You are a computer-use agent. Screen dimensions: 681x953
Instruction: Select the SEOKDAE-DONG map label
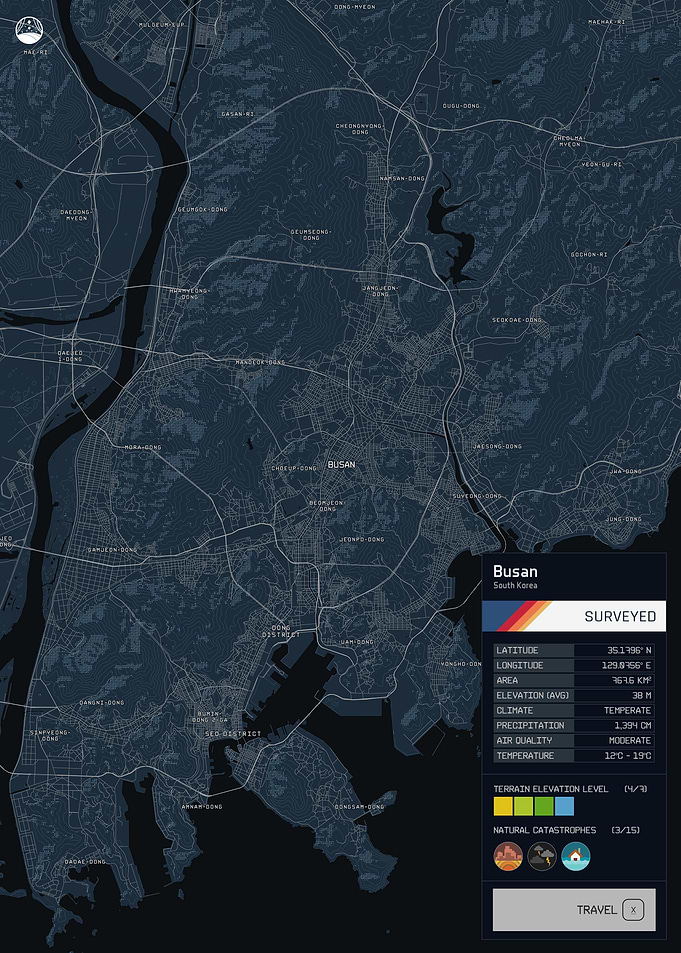coord(517,320)
